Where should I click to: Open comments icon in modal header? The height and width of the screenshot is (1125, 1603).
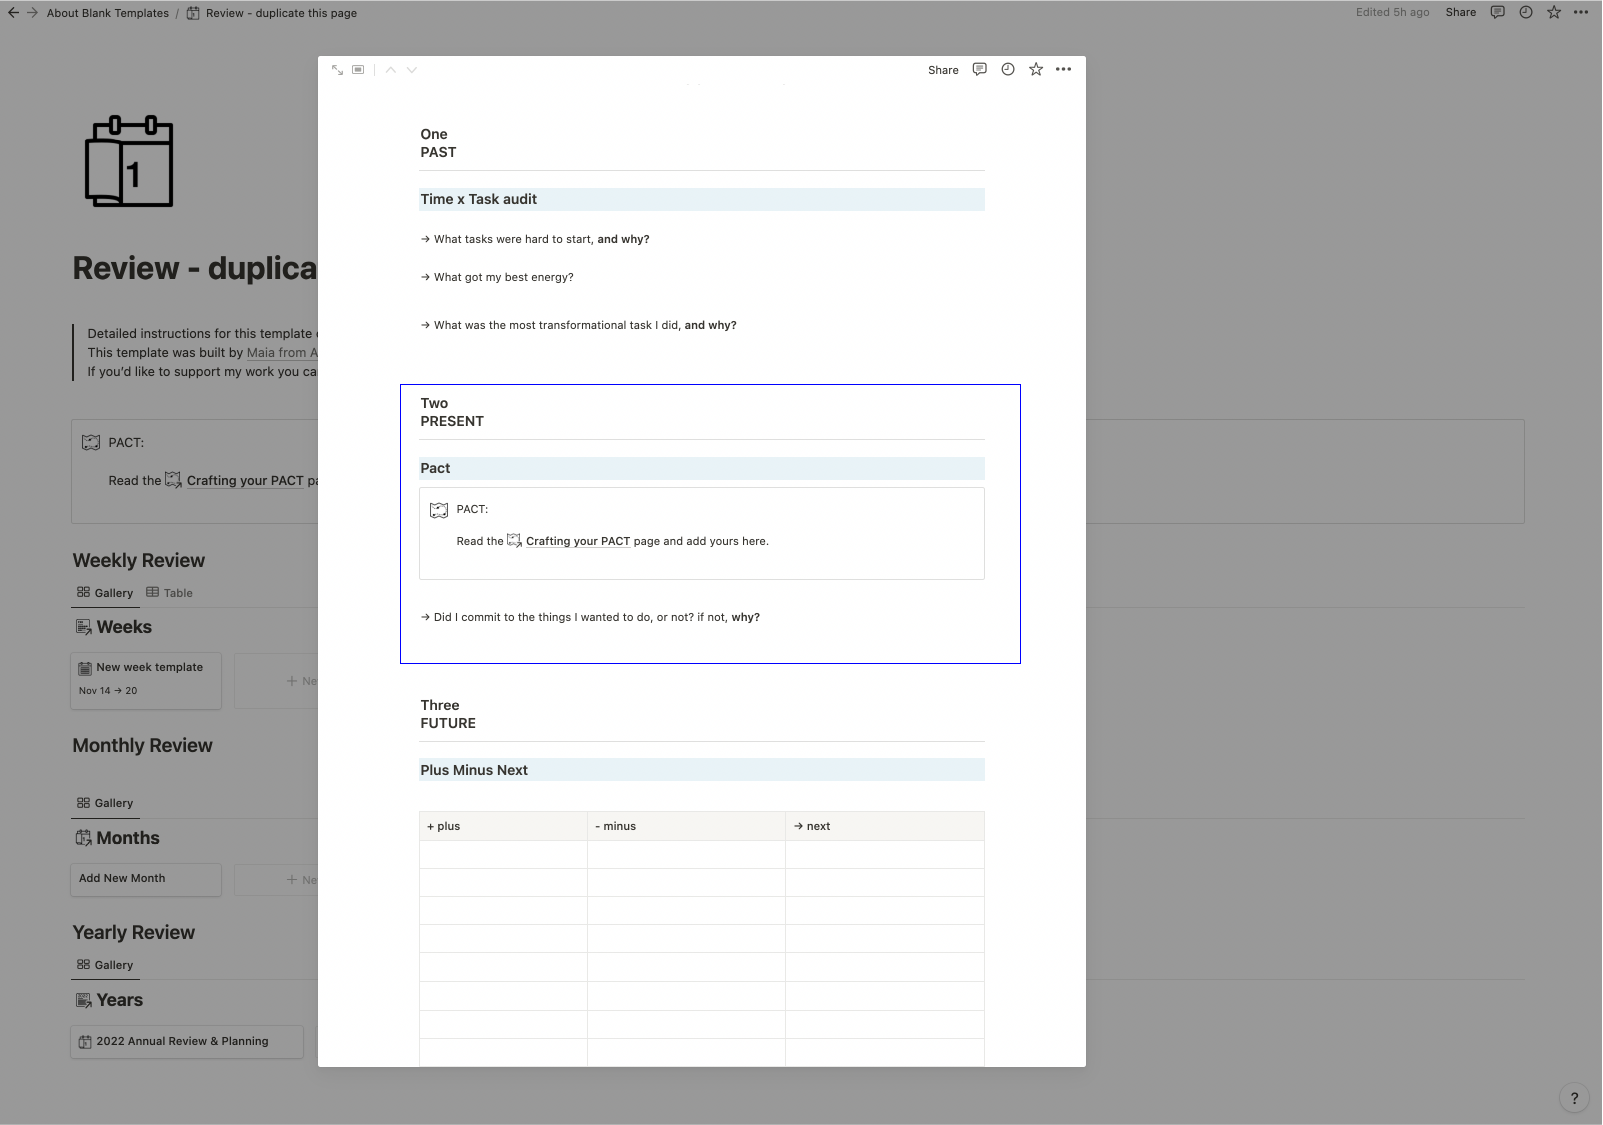(980, 70)
